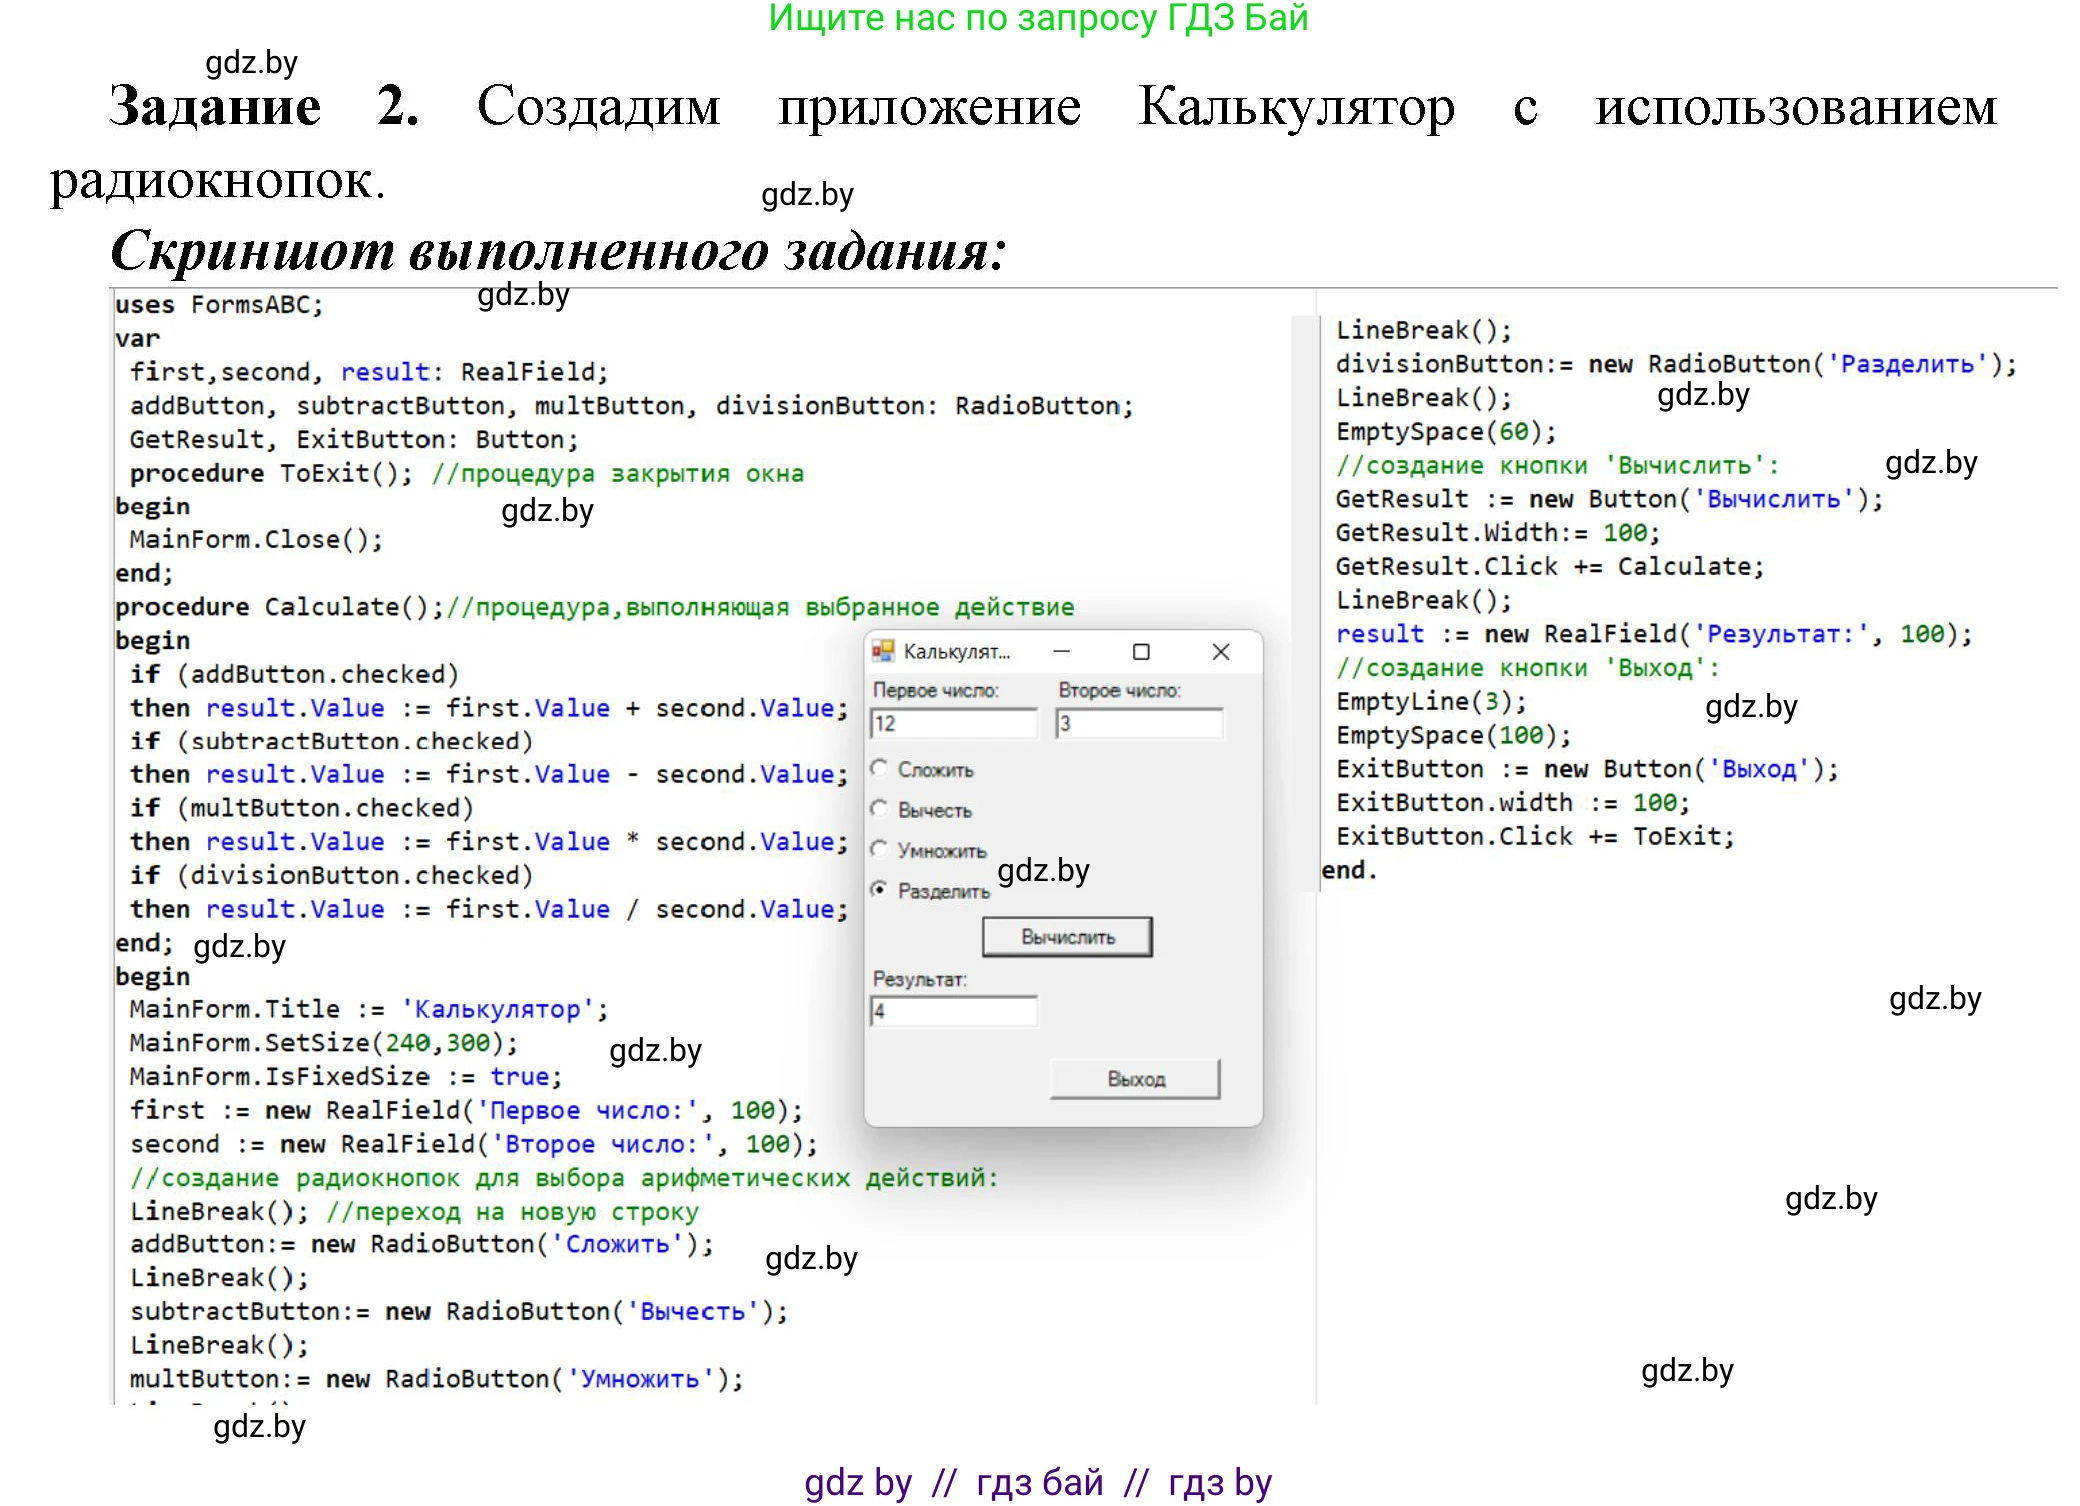Click the 'first,second, result: RealField;' declaration
Screen dimensions: 2080x1506
pos(369,372)
